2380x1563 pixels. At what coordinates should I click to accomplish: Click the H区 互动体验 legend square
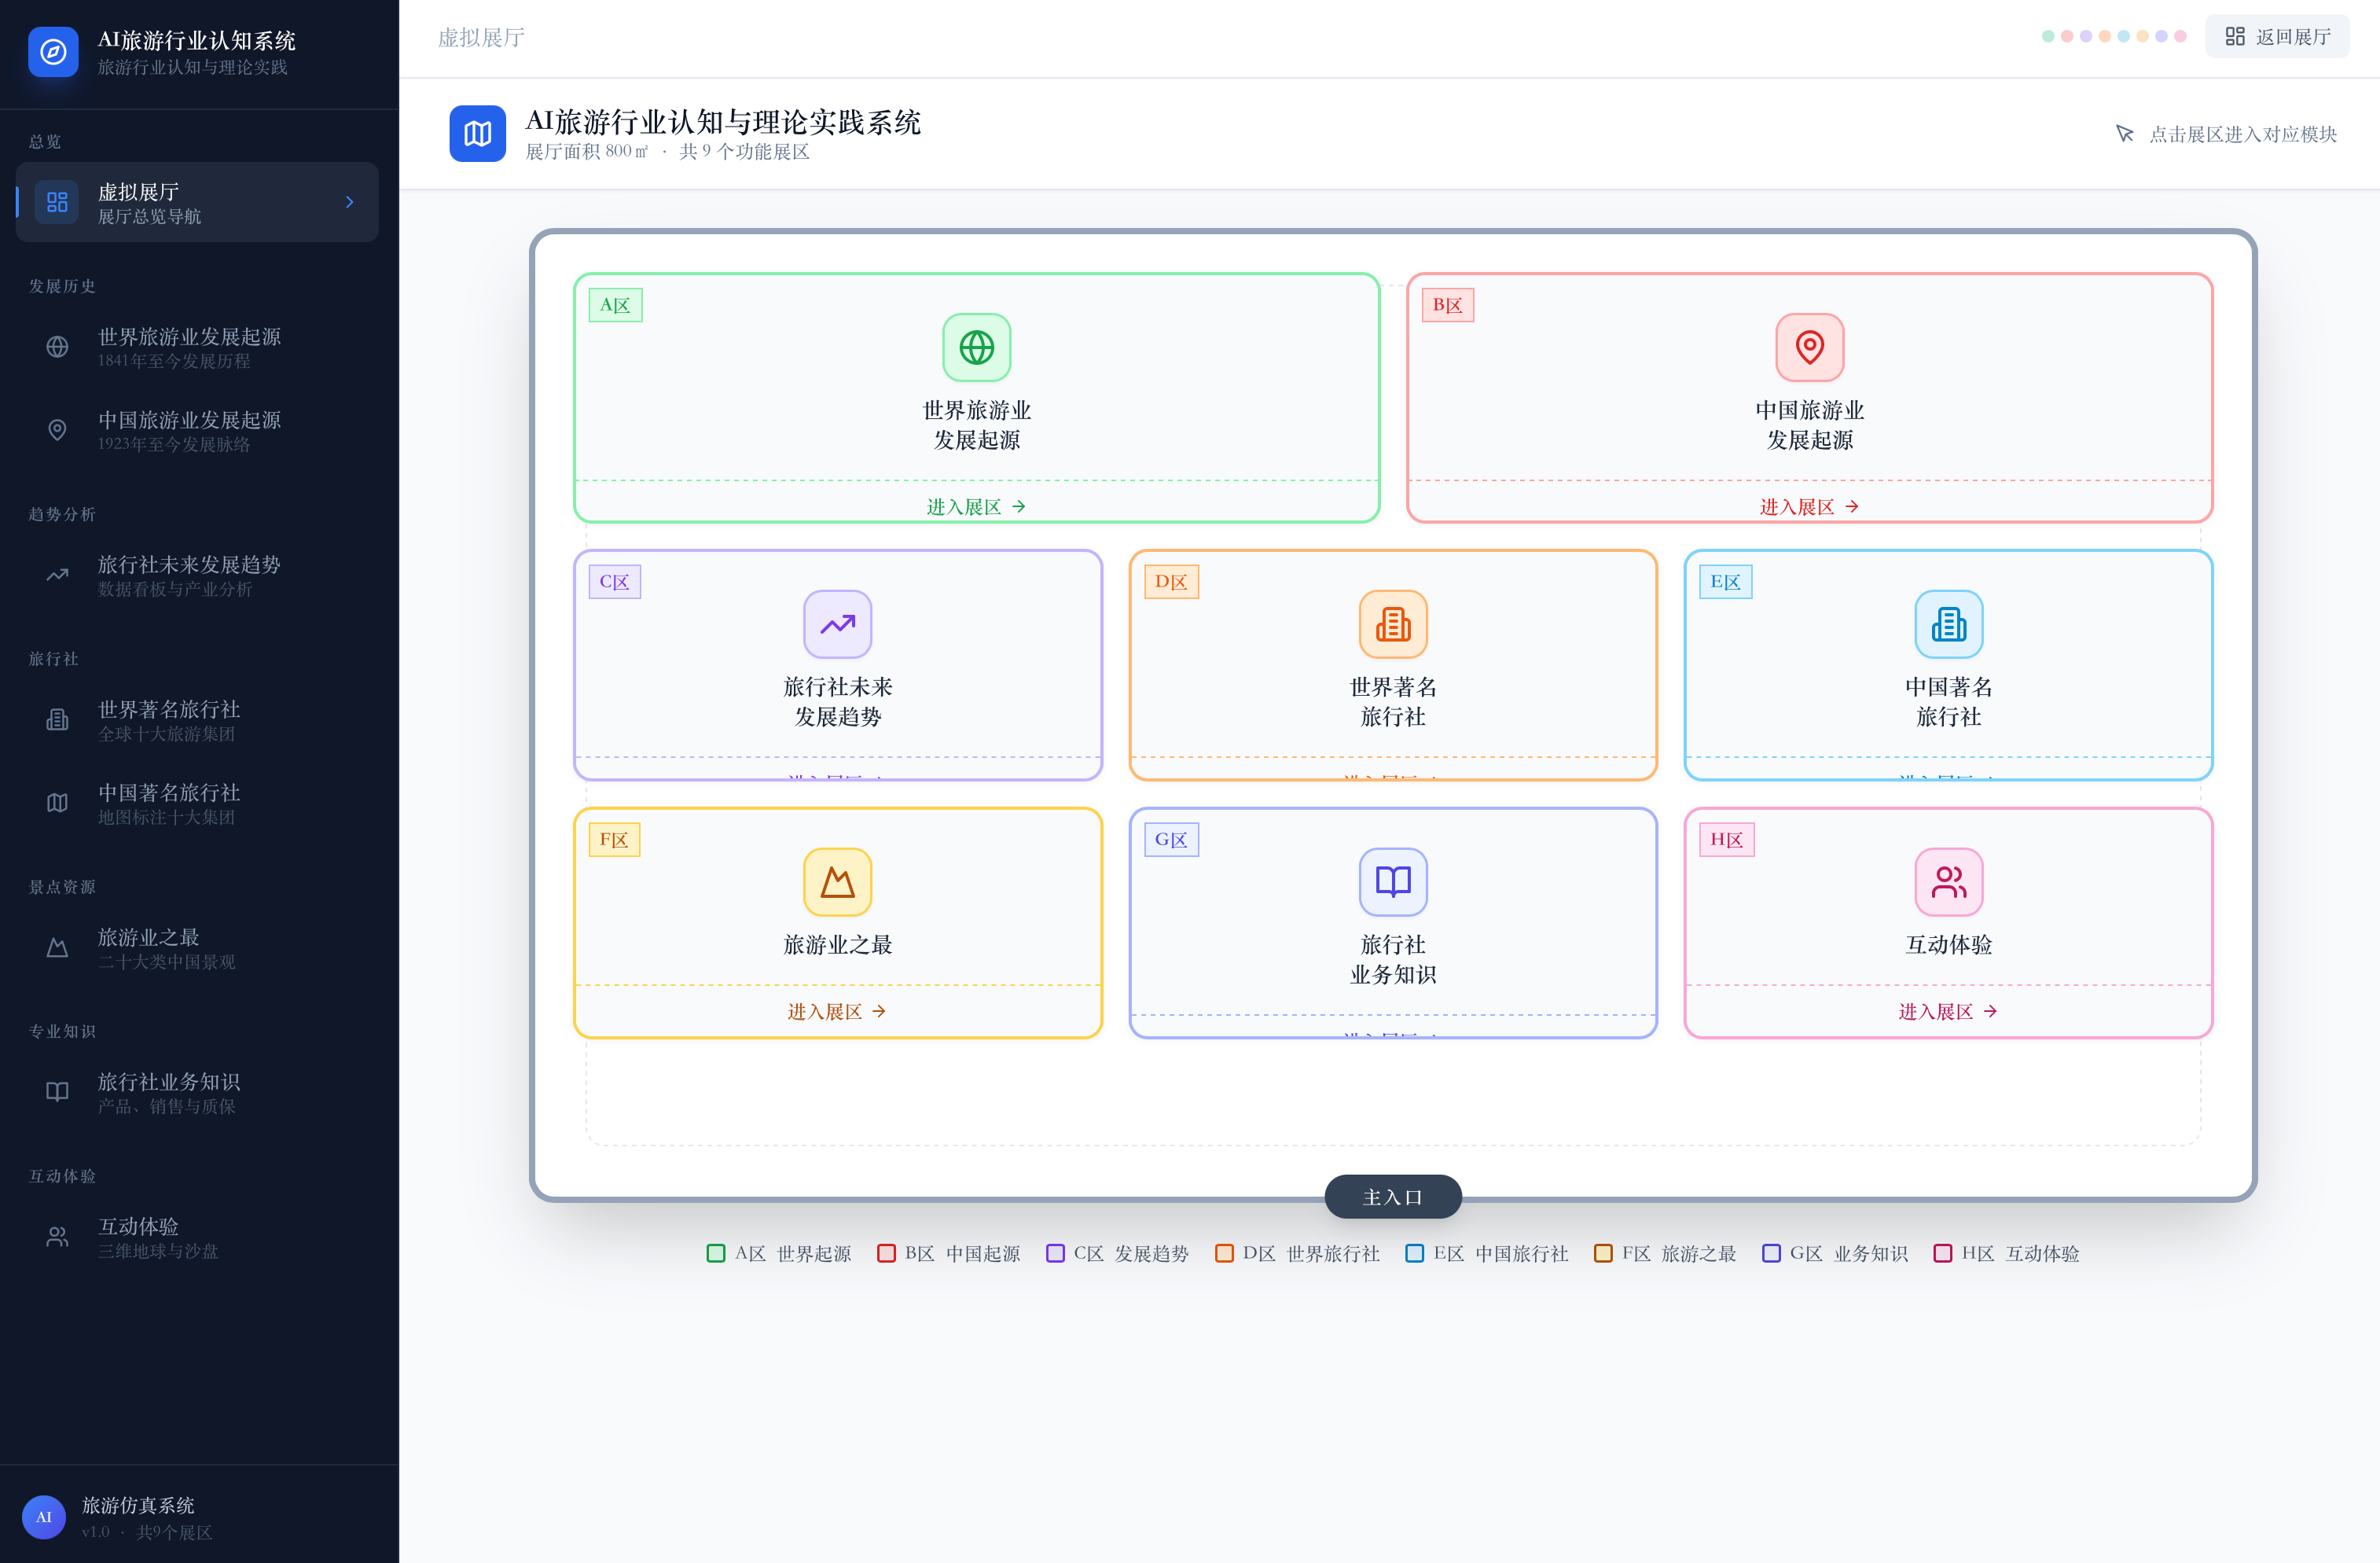tap(1942, 1253)
